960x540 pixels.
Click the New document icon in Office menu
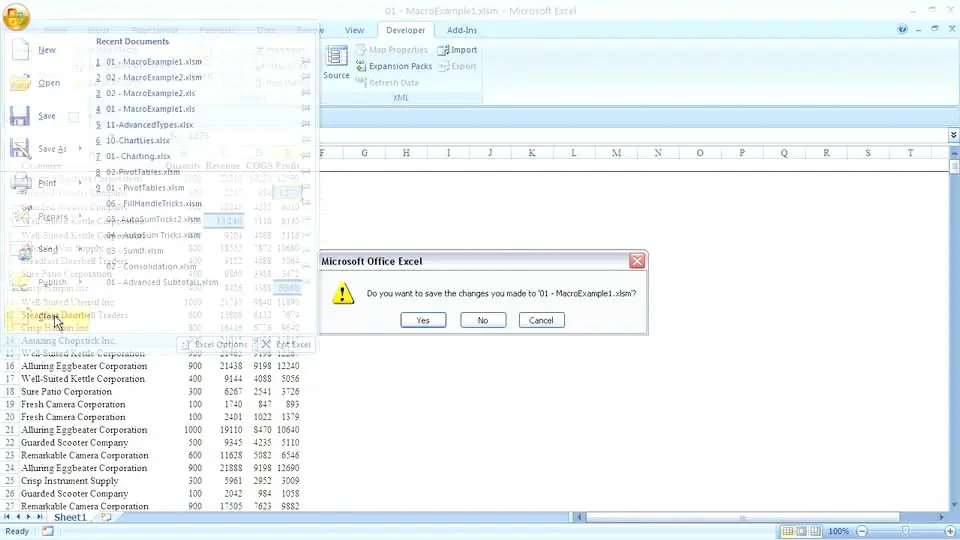click(x=20, y=50)
